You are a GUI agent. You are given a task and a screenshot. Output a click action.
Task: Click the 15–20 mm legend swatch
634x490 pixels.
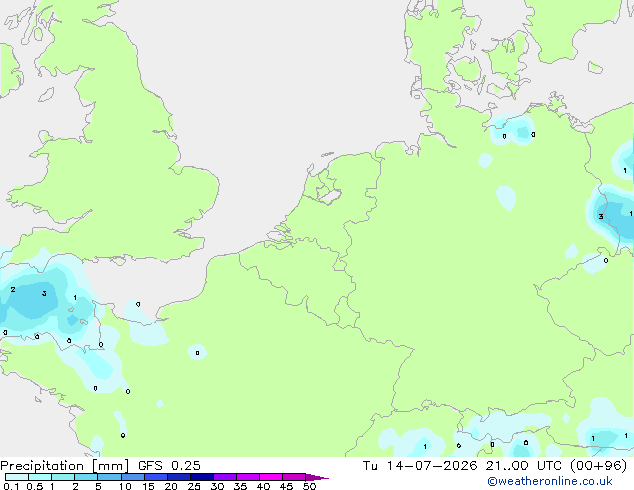coord(155,477)
